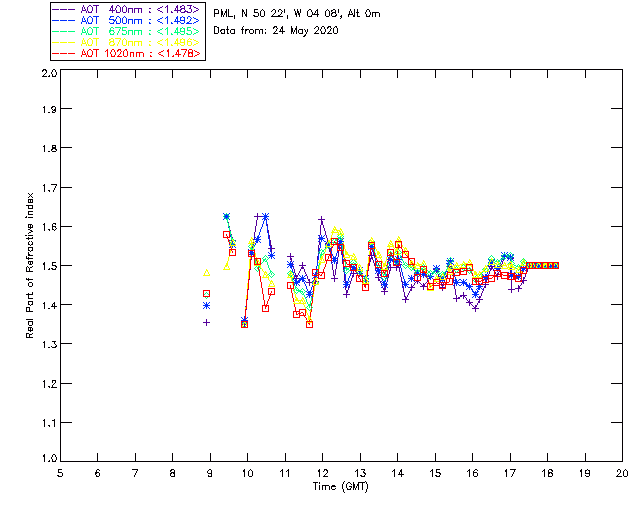Click the 1.1 y-axis tick label
Viewport: 640px width, 512px height.
tap(49, 423)
